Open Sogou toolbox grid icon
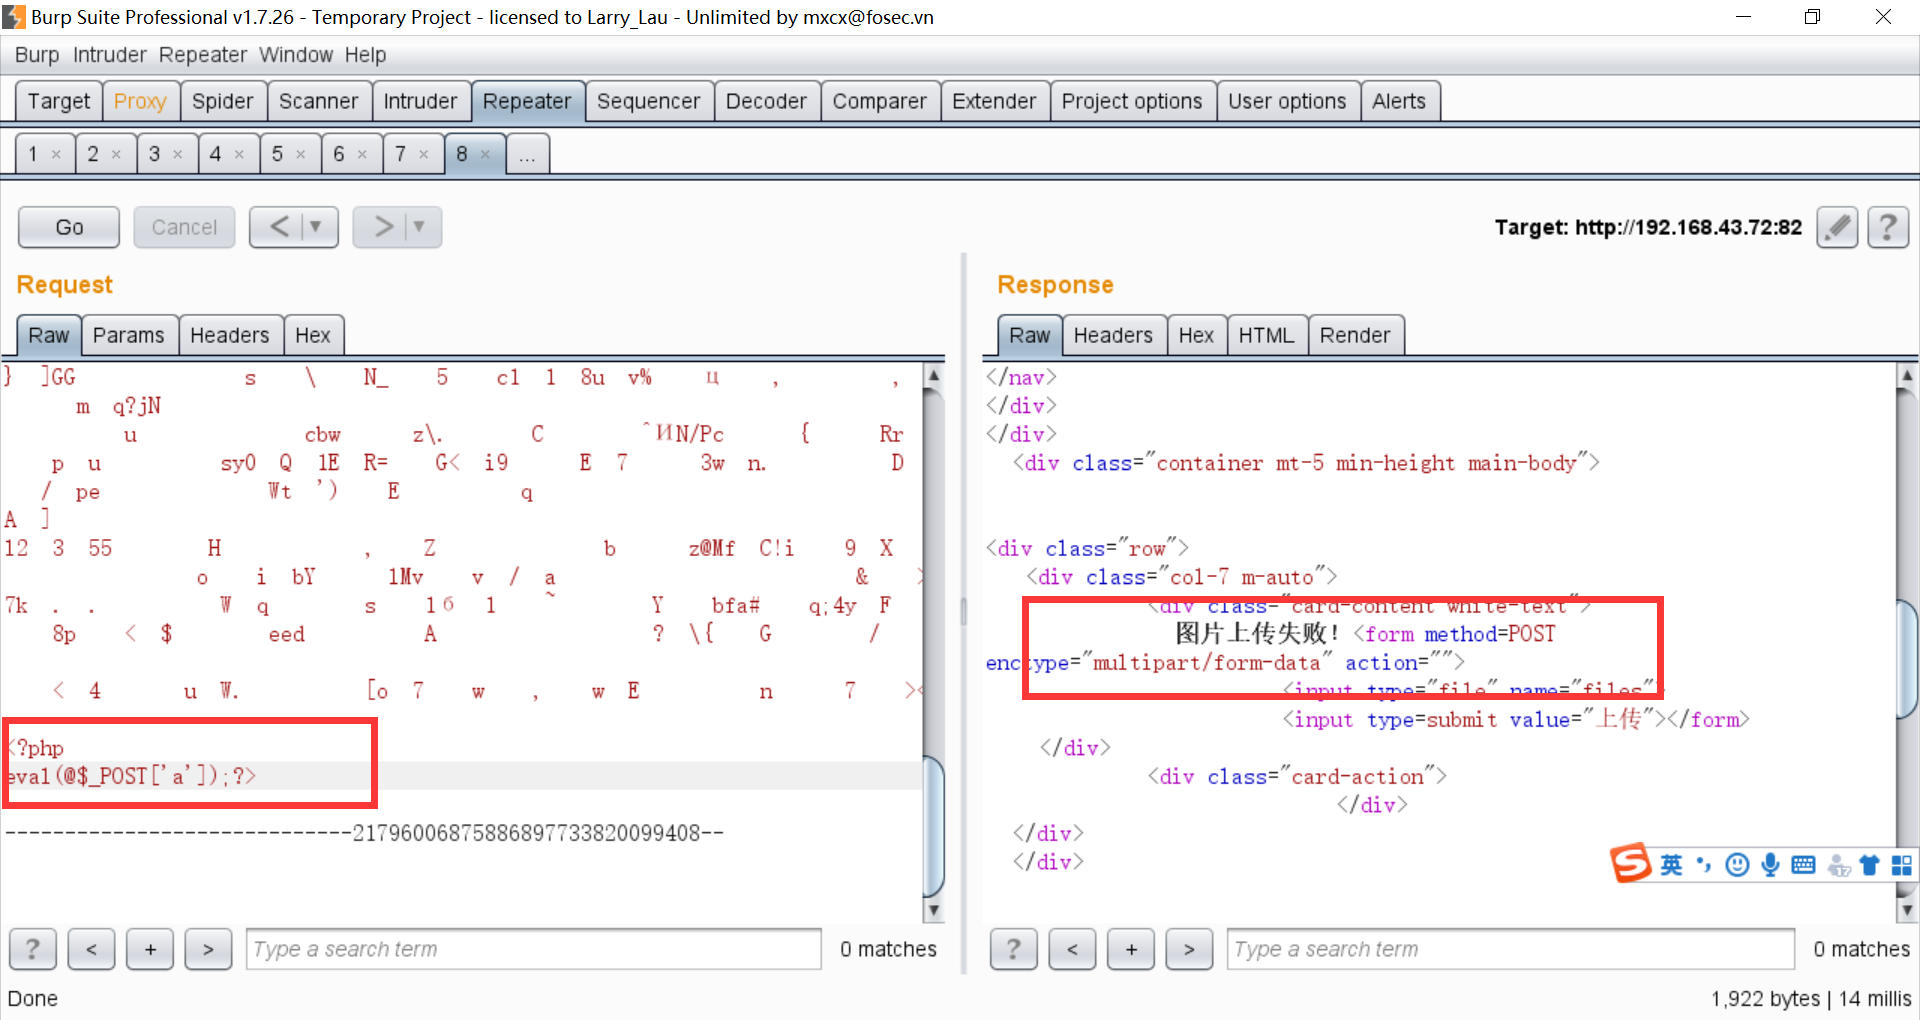 tap(1901, 865)
